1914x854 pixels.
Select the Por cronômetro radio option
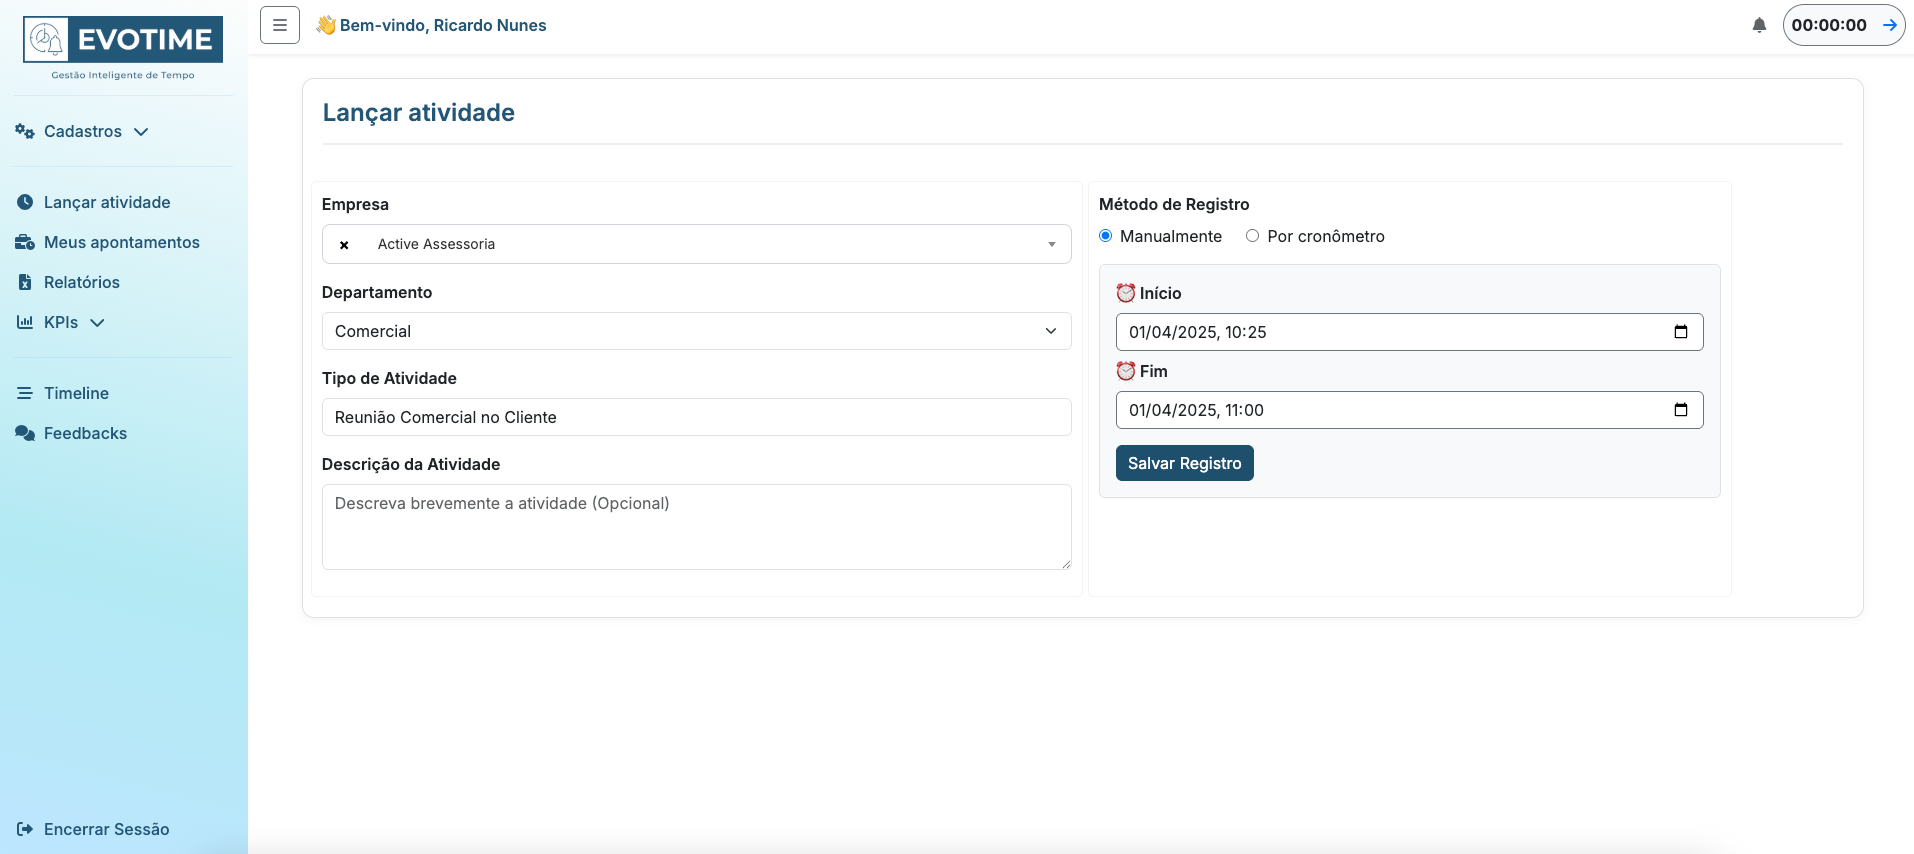[x=1252, y=236]
